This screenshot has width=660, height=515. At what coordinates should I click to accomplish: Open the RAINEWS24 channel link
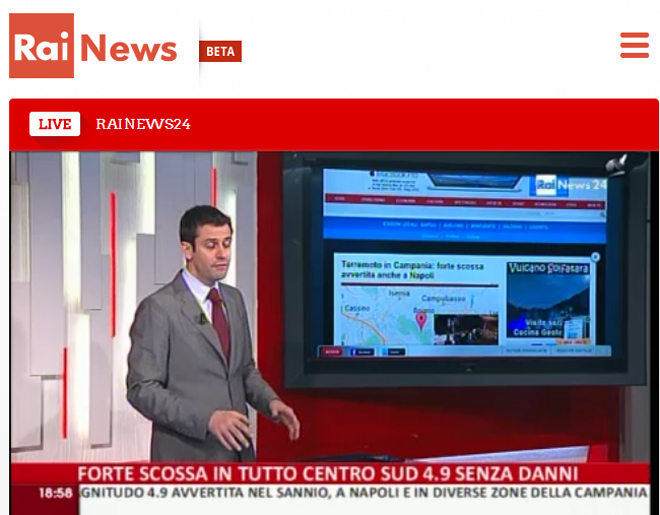tap(143, 124)
